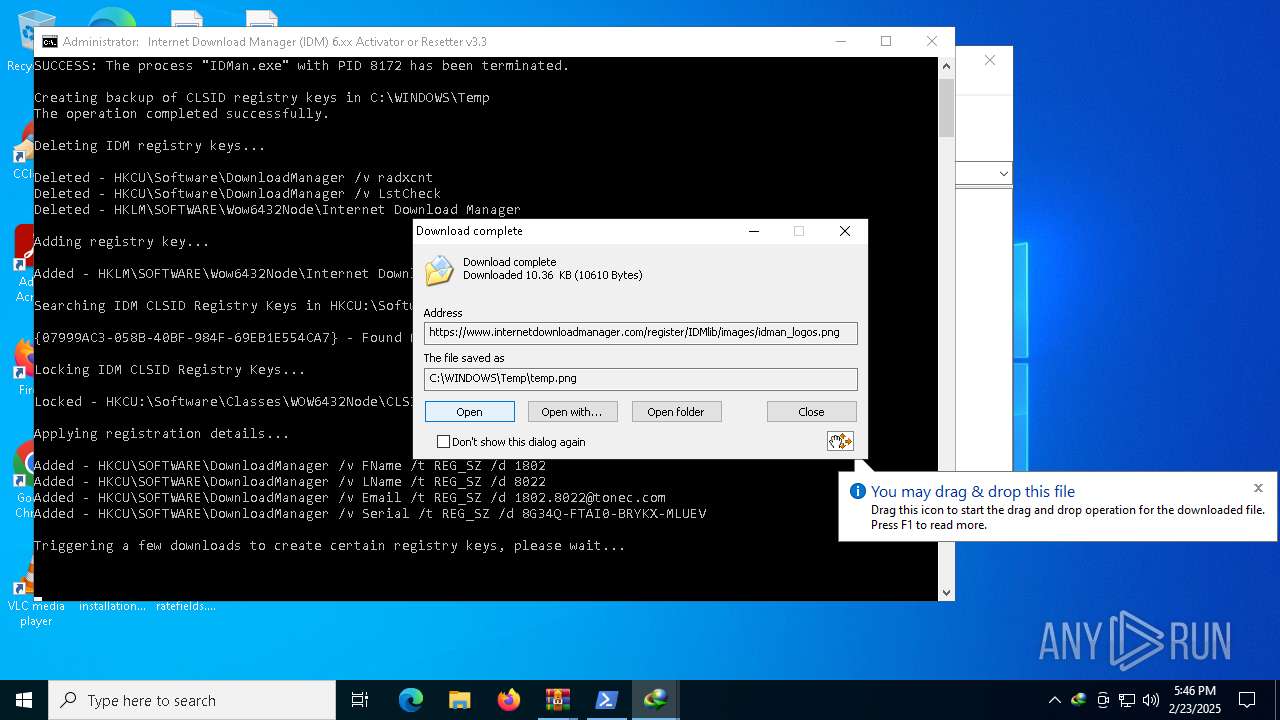Minimize the Download complete dialog
Viewport: 1280px width, 720px height.
tap(754, 231)
